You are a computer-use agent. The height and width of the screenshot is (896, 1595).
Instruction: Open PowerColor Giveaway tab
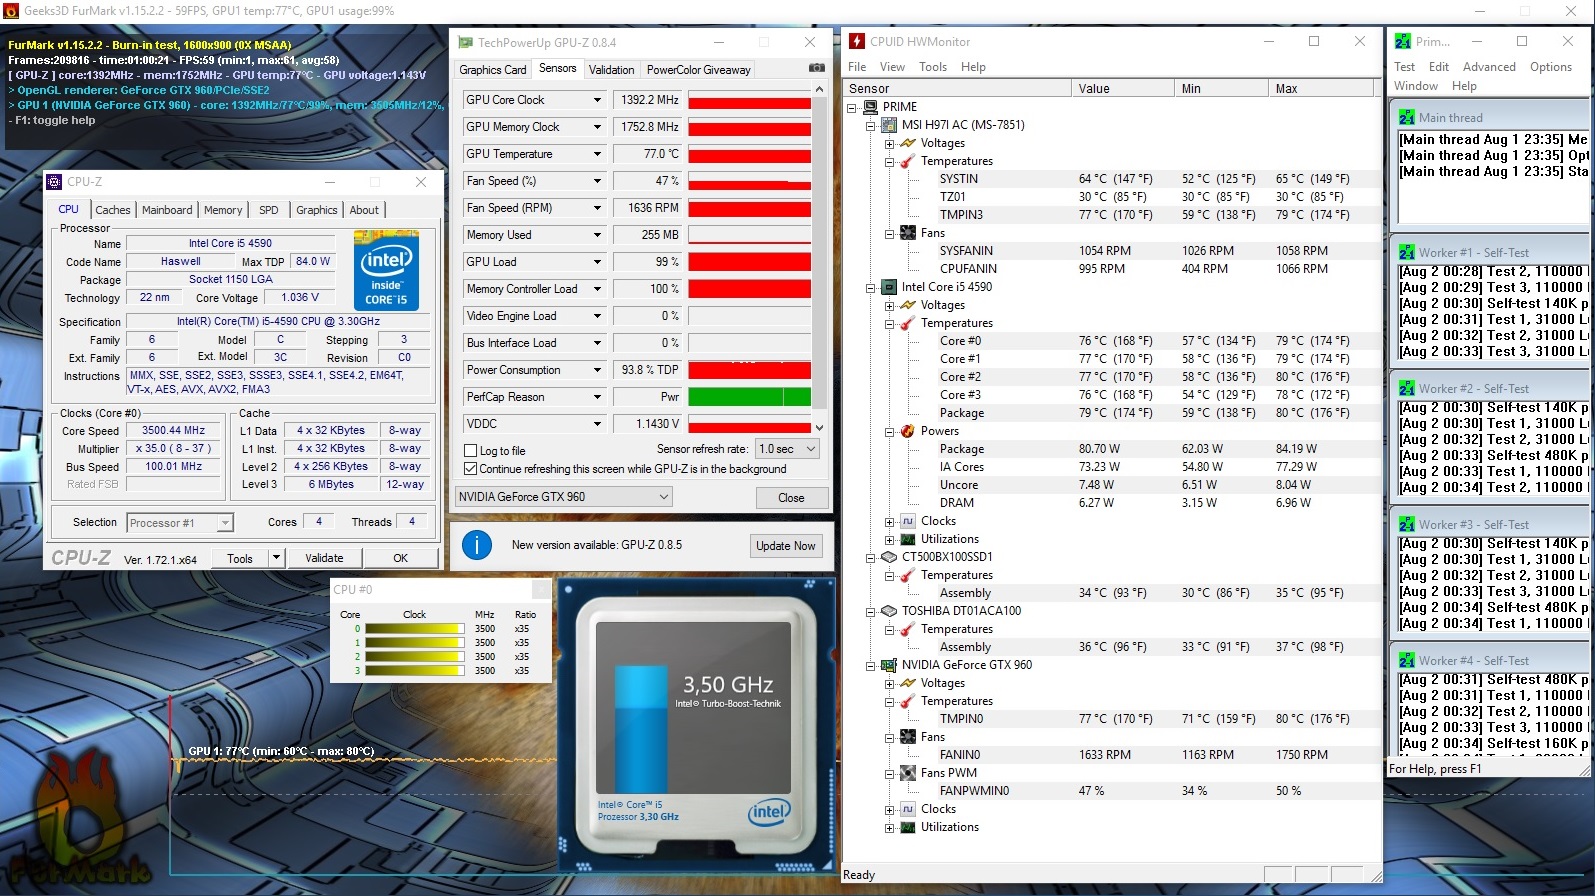tap(698, 70)
